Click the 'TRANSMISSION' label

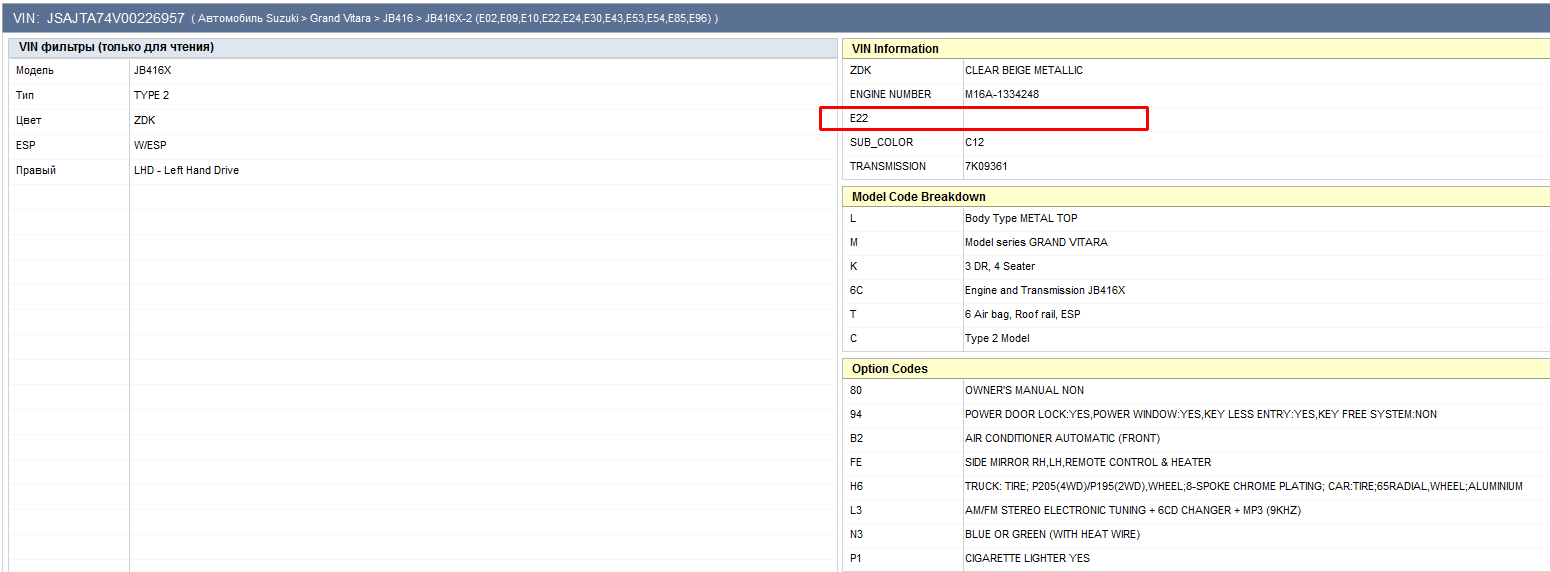click(888, 167)
